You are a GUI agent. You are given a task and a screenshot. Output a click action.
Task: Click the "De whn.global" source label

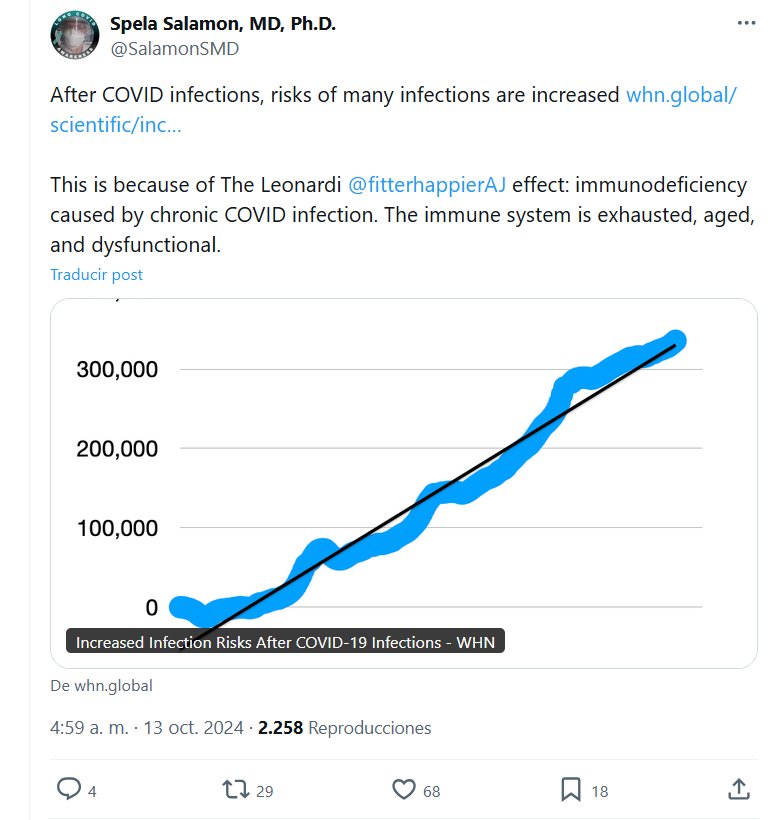click(101, 686)
